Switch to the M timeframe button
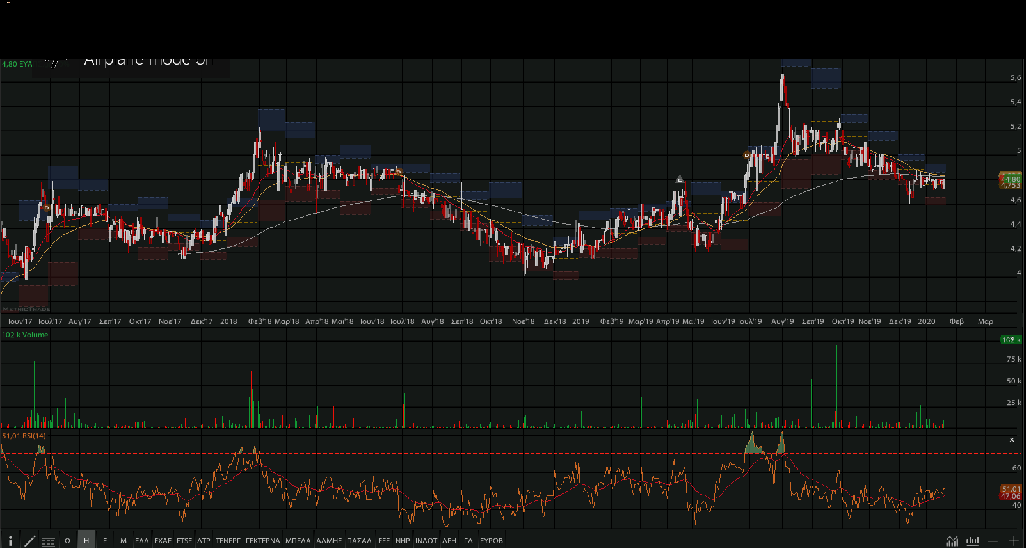1026x548 pixels. pyautogui.click(x=123, y=540)
